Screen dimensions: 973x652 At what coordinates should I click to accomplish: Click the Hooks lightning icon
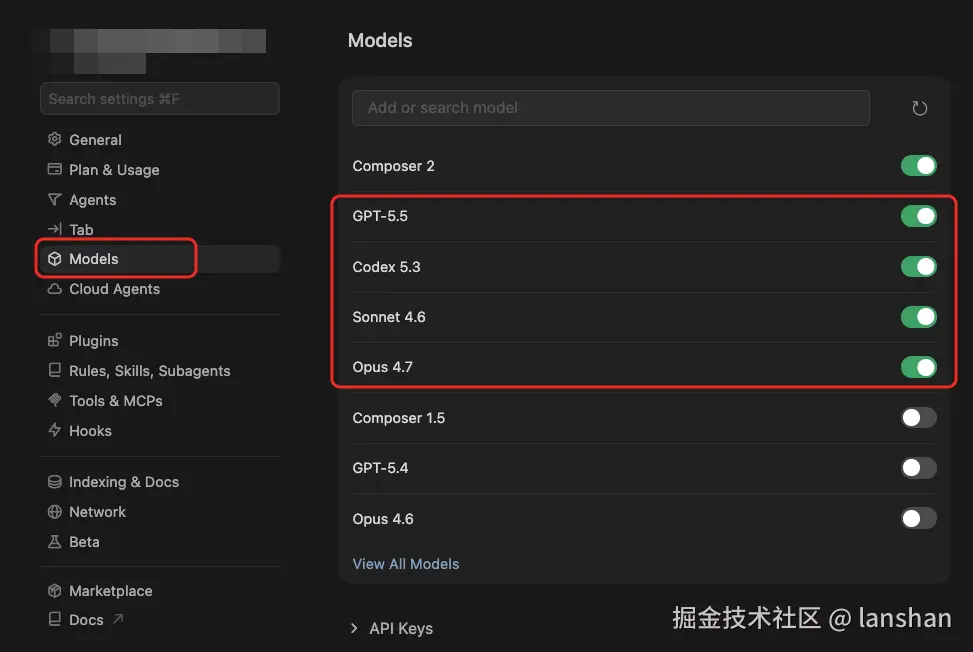click(55, 430)
